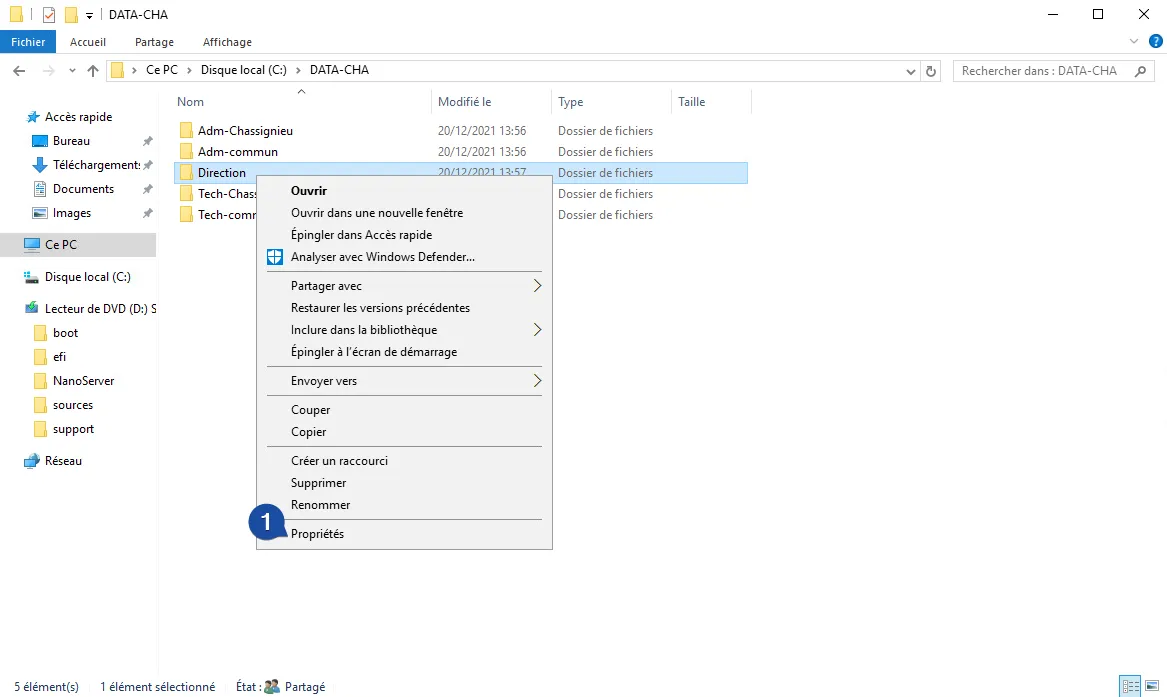Select Réseau in the navigation pane
The image size is (1167, 697).
point(63,461)
